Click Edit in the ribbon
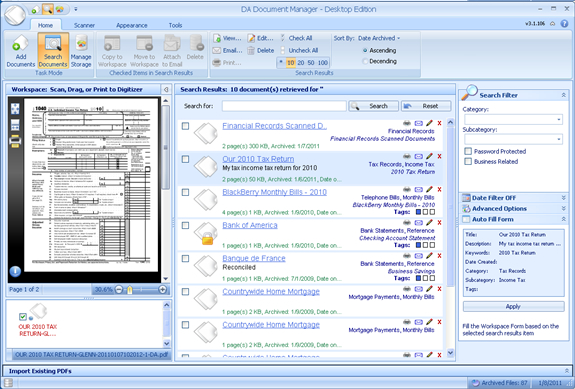This screenshot has height=389, width=575. pyautogui.click(x=260, y=38)
